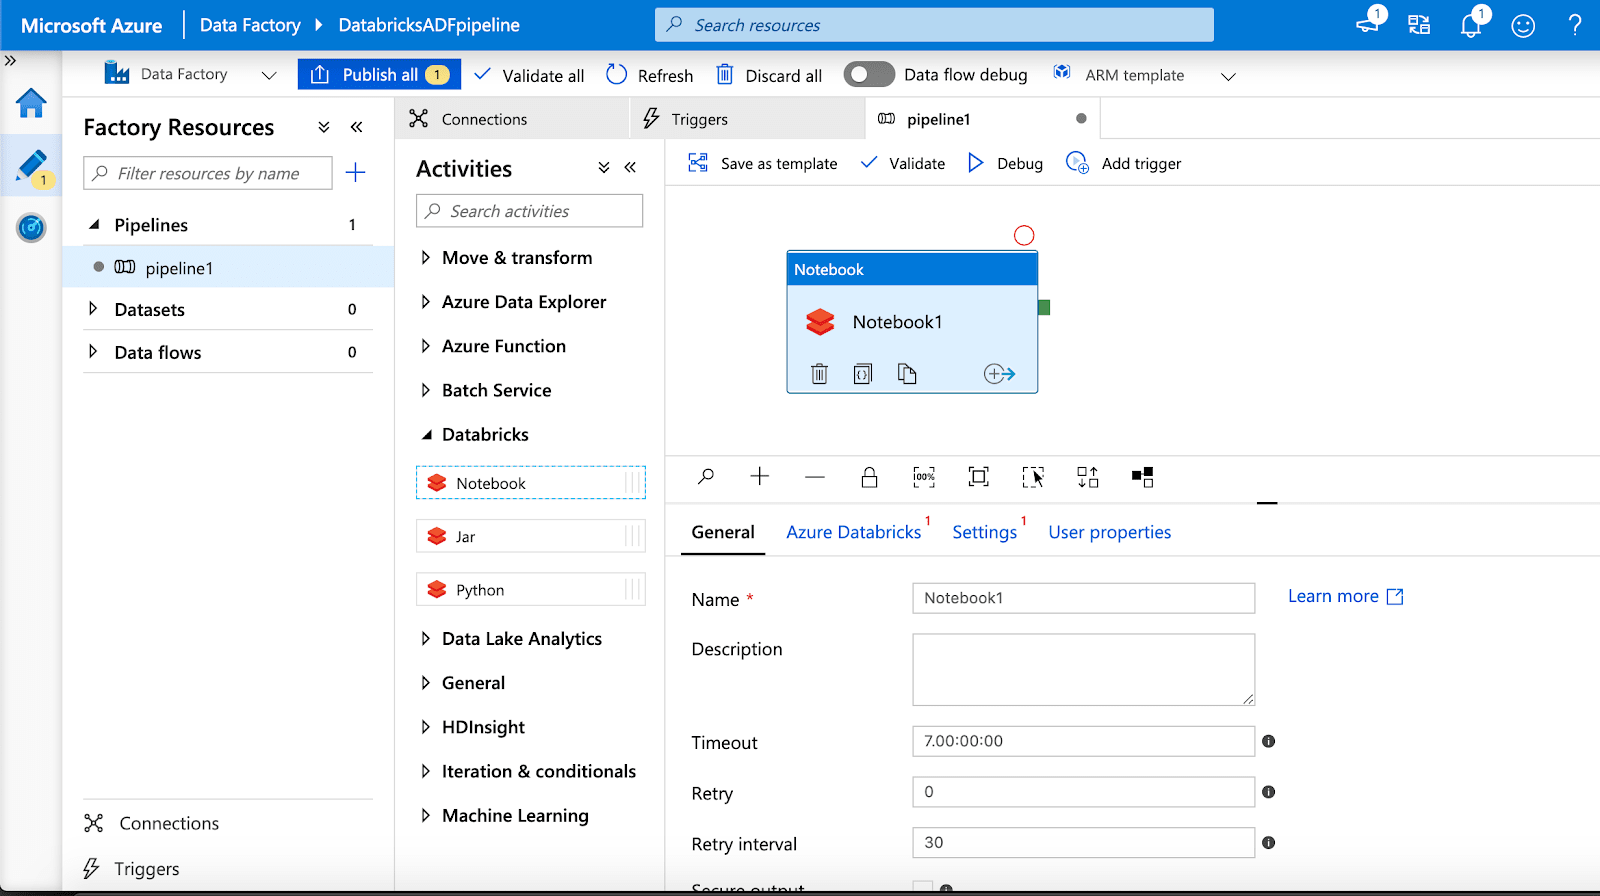The height and width of the screenshot is (896, 1600).
Task: Go to the Azure home icon
Action: pos(31,103)
